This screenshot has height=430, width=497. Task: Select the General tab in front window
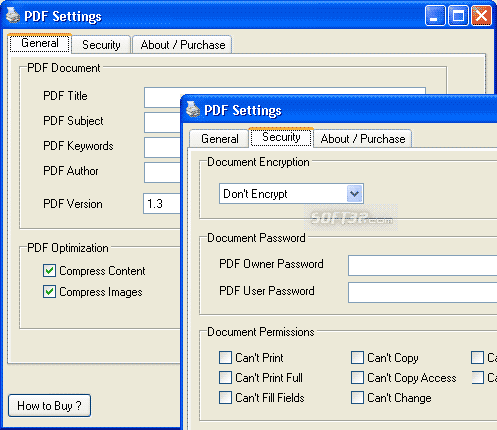(x=219, y=139)
